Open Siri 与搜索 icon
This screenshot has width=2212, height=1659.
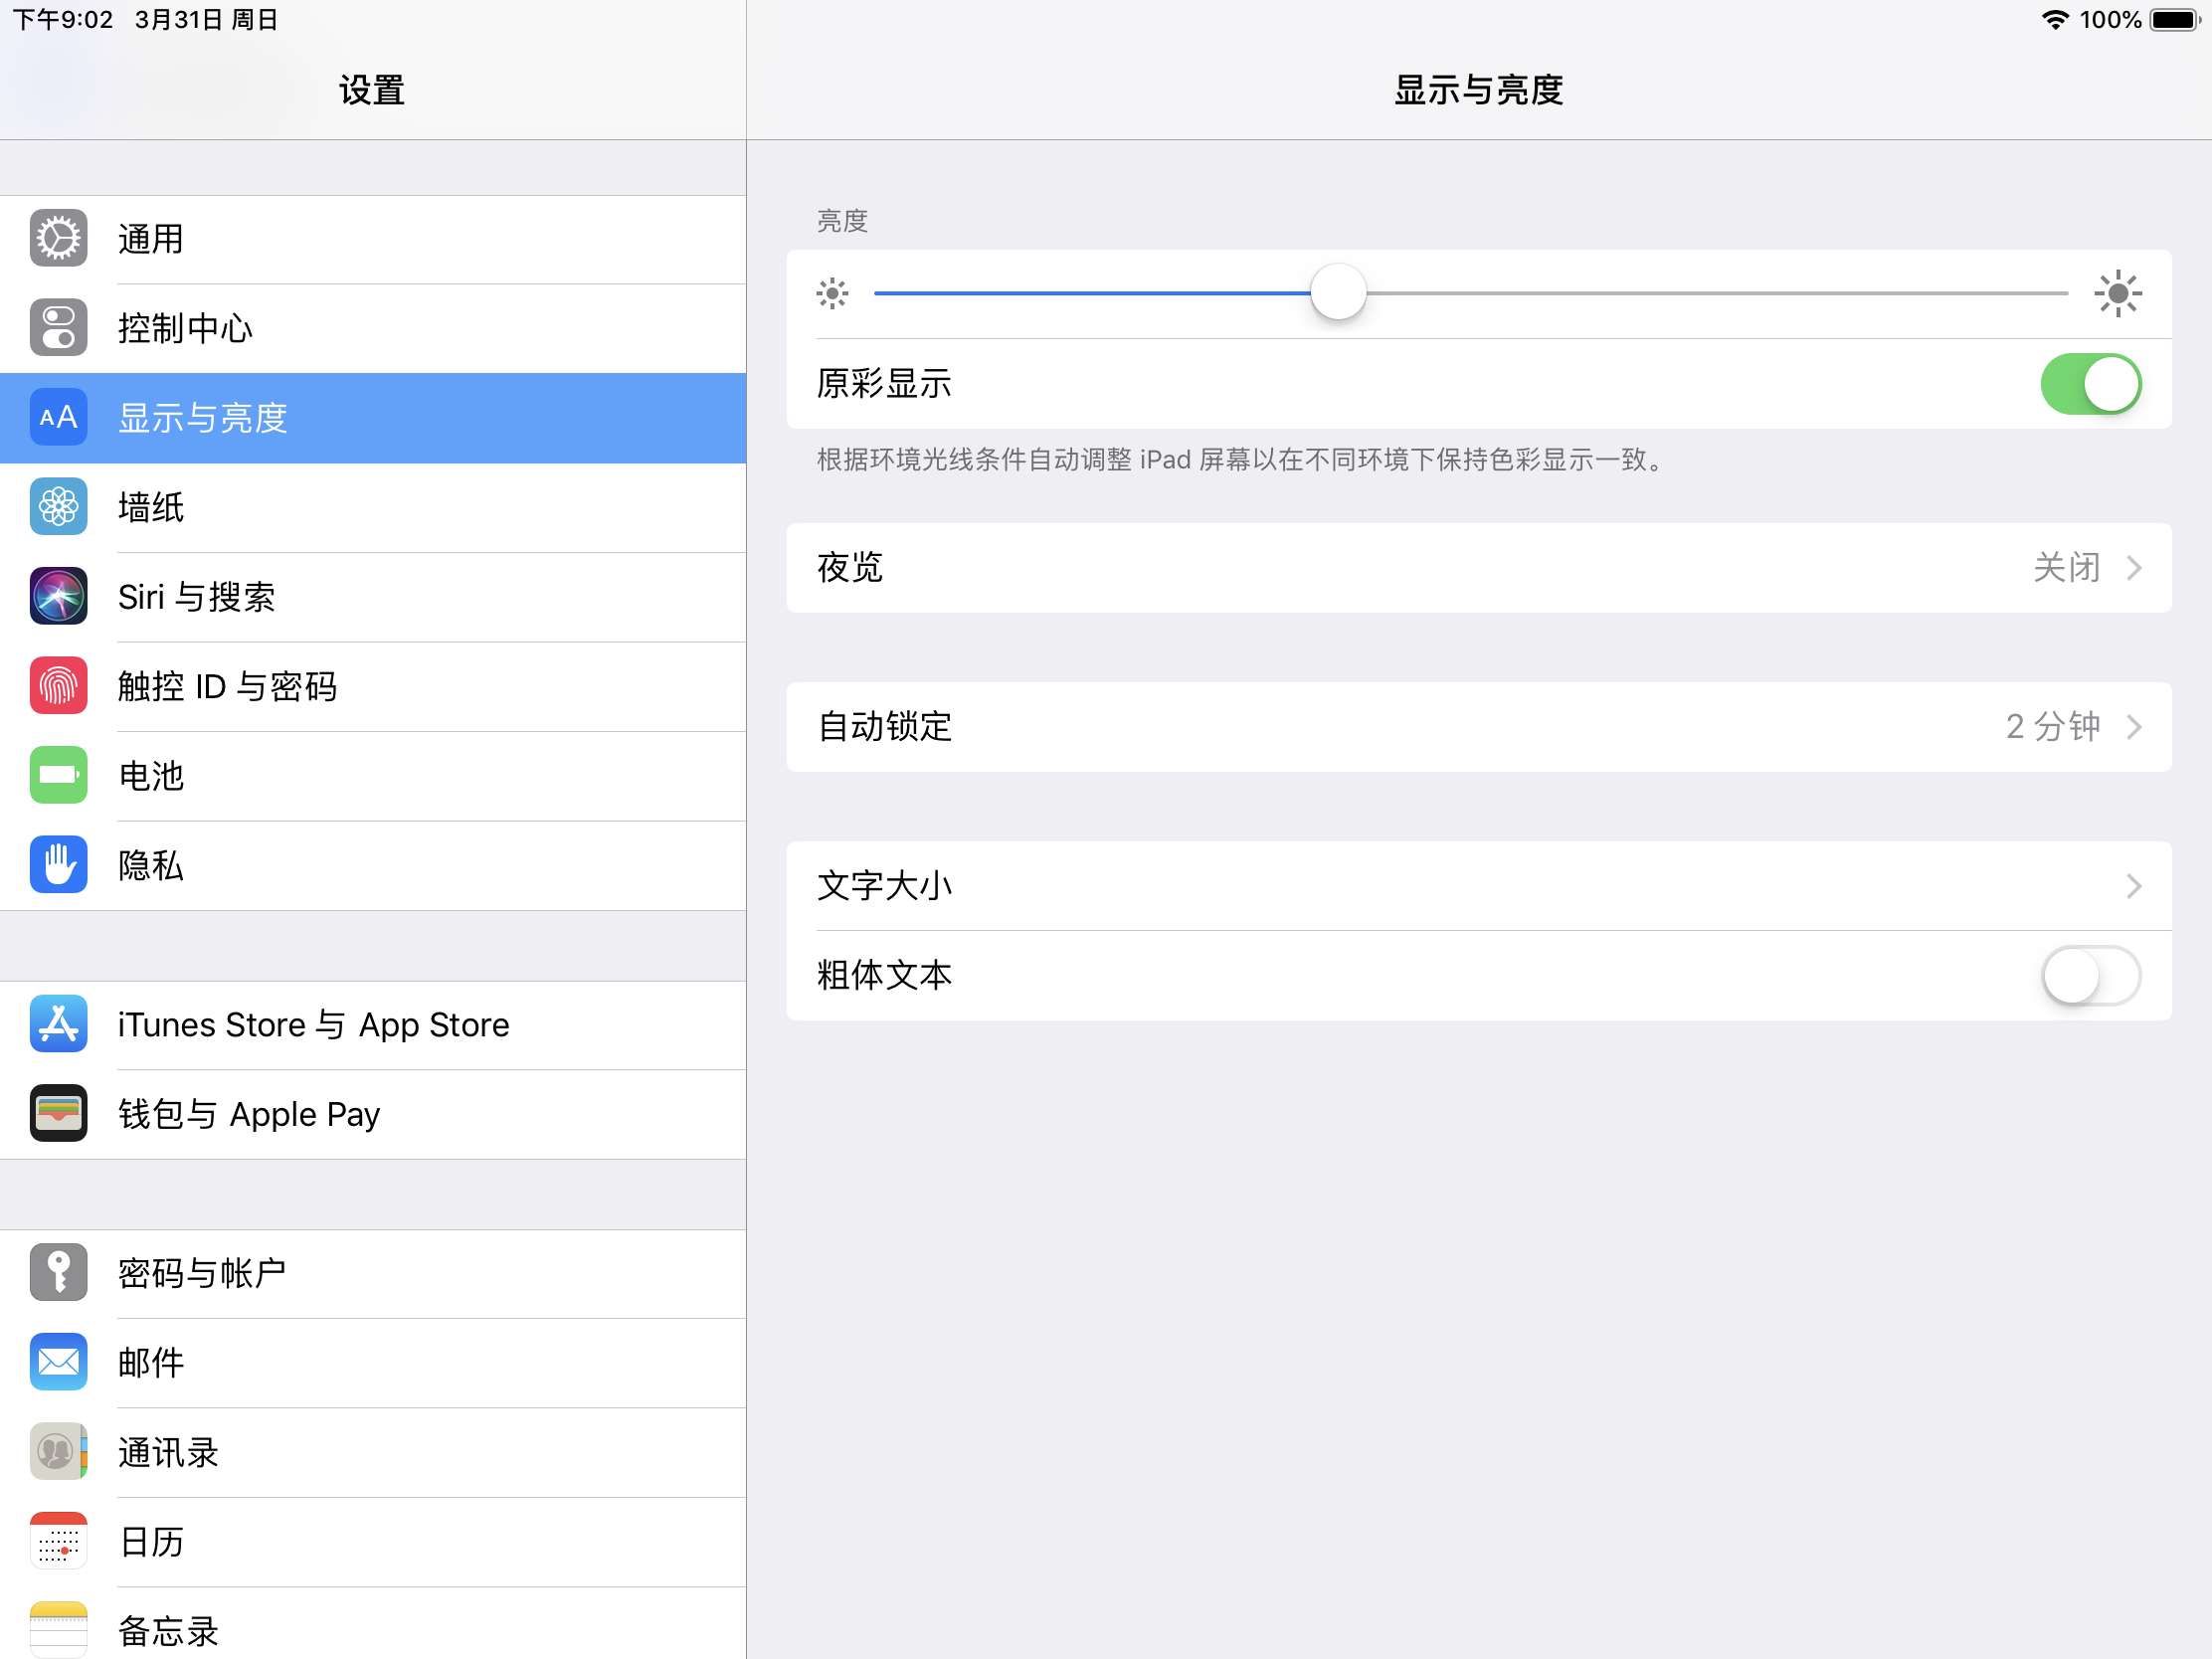pos(58,597)
